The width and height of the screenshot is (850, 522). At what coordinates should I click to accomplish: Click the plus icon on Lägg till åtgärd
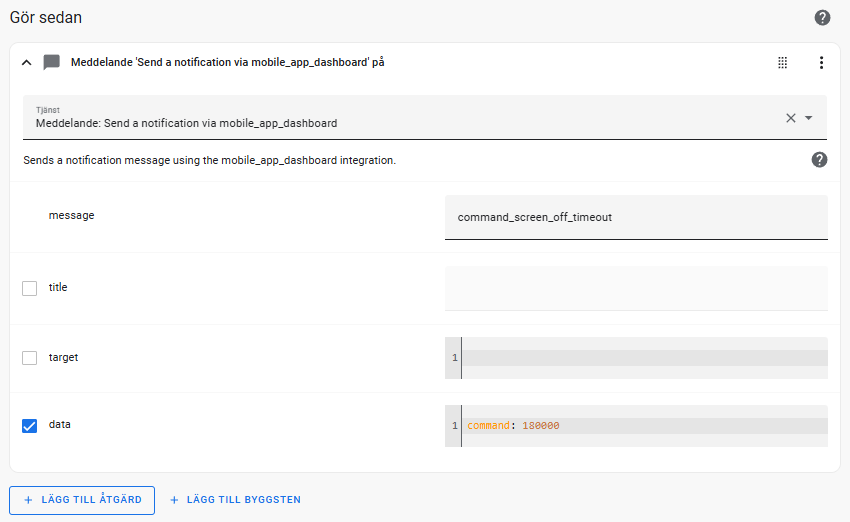28,500
